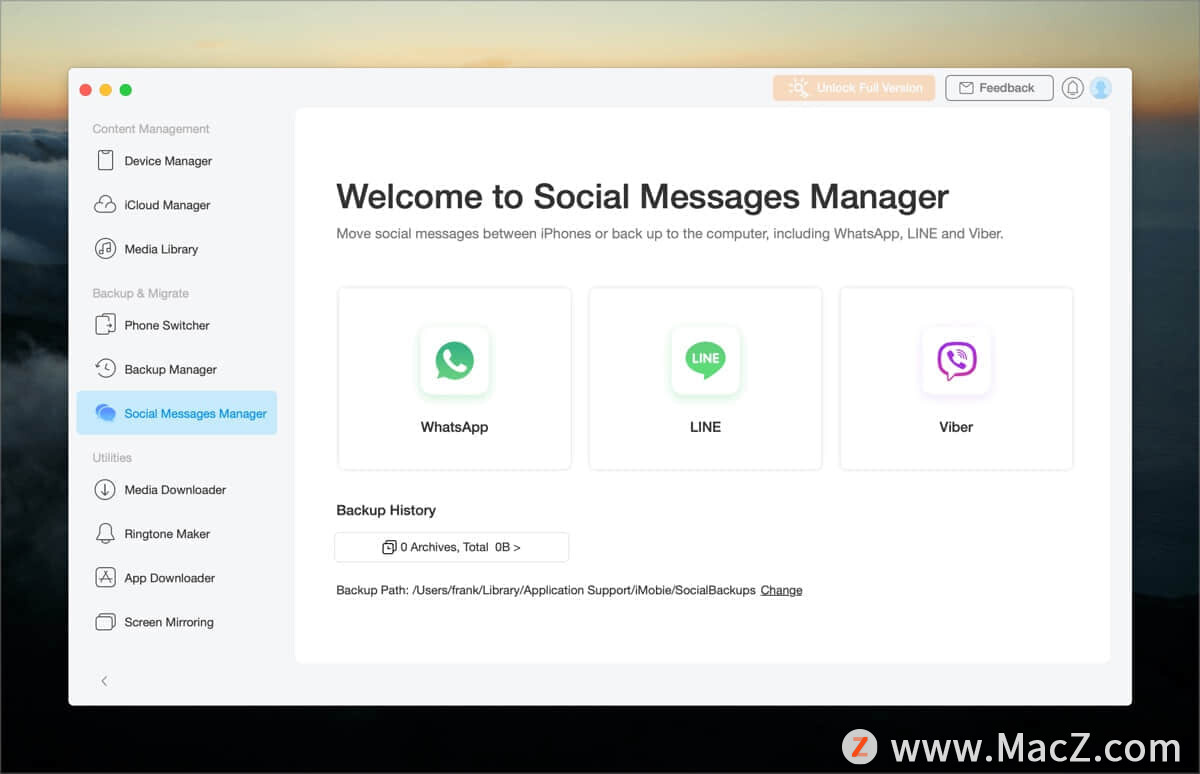Viewport: 1200px width, 774px height.
Task: Launch Screen Mirroring from the sidebar
Action: click(177, 622)
